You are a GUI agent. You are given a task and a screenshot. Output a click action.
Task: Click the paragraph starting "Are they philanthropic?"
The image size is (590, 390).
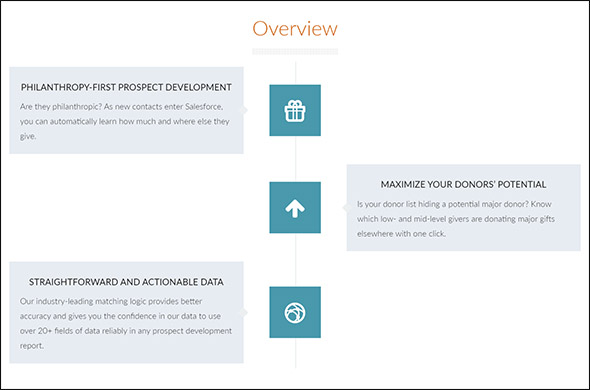(x=125, y=122)
